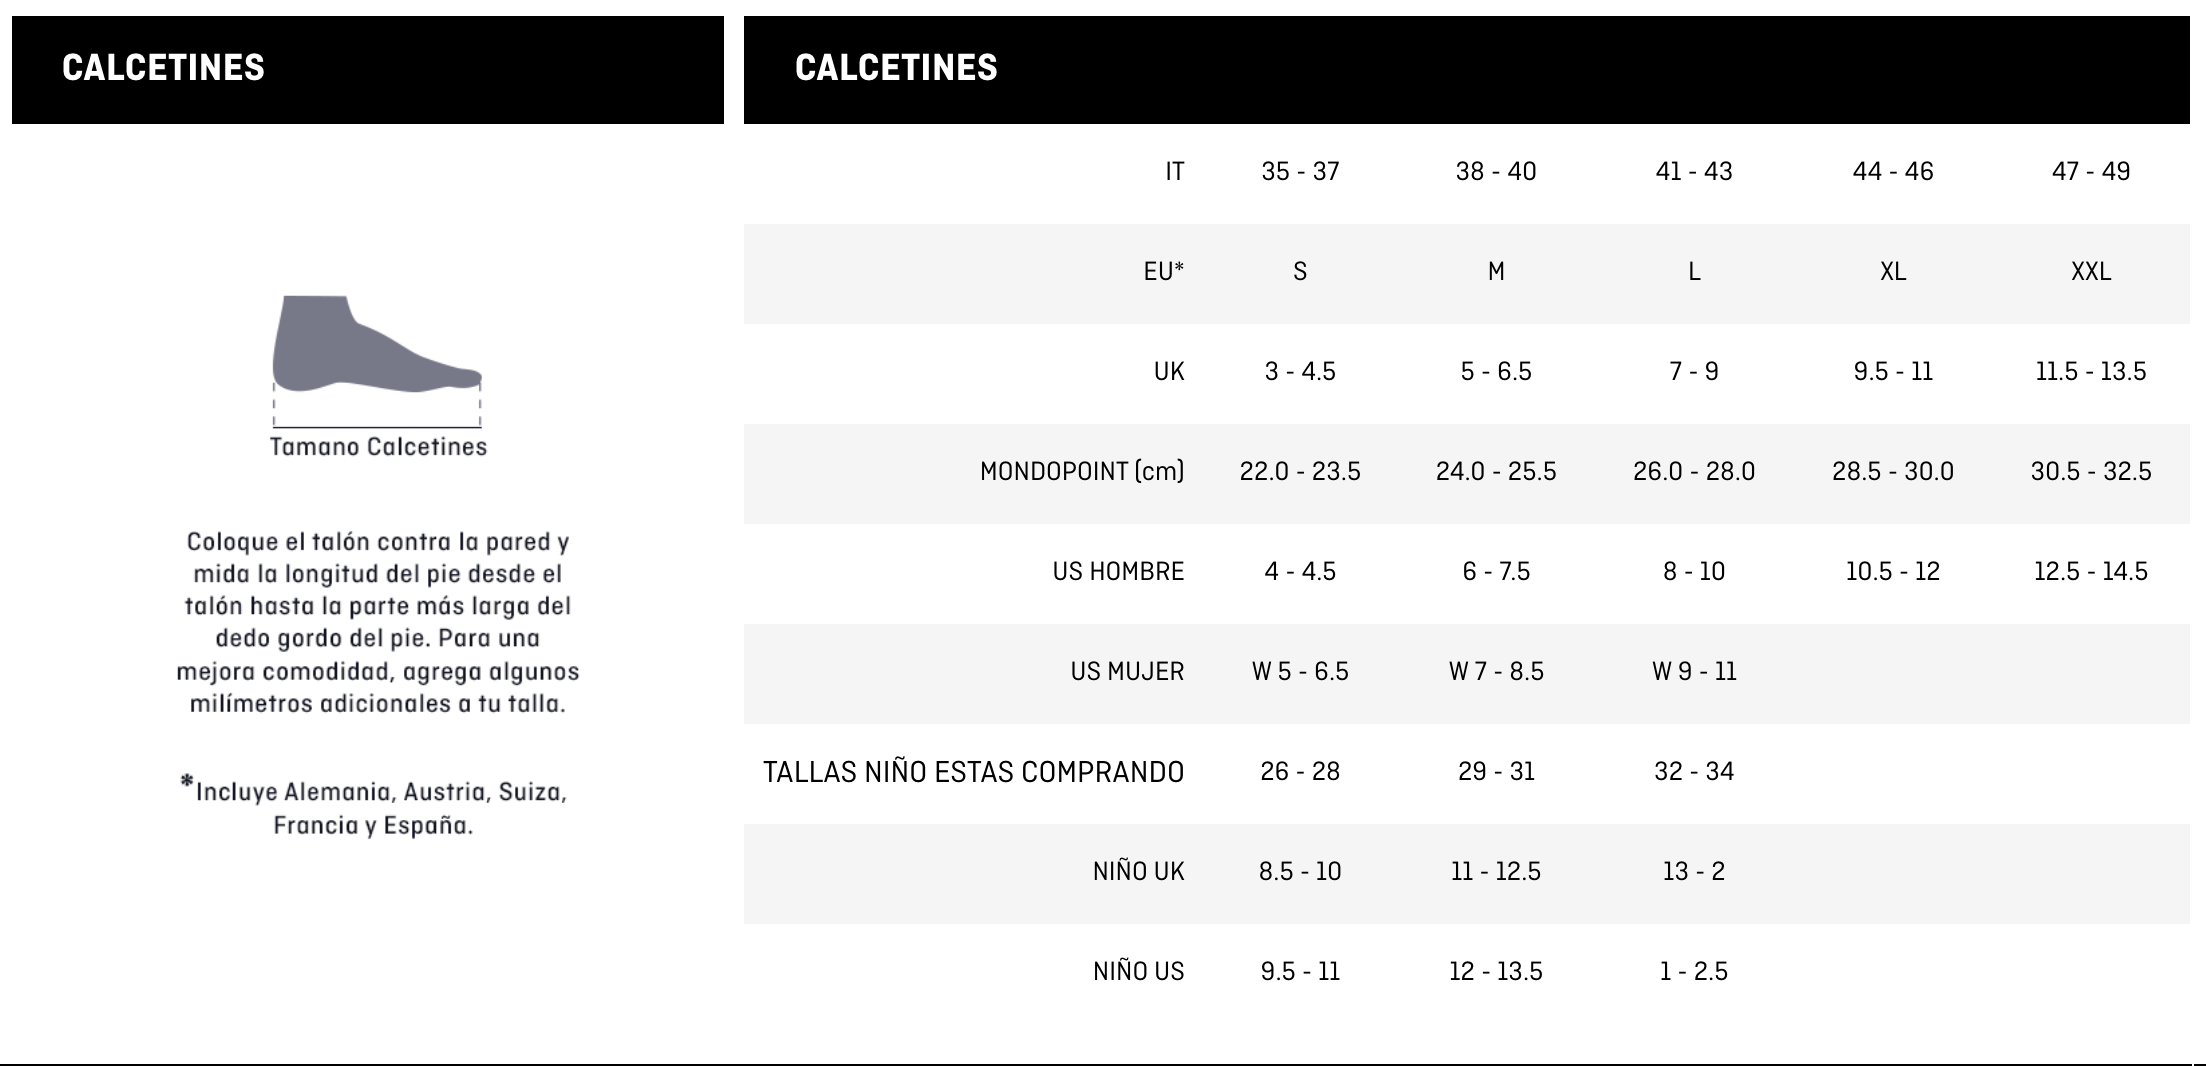The height and width of the screenshot is (1066, 2206).
Task: Select the 12.5 - 14.5 US men's cell
Action: click(x=2090, y=572)
